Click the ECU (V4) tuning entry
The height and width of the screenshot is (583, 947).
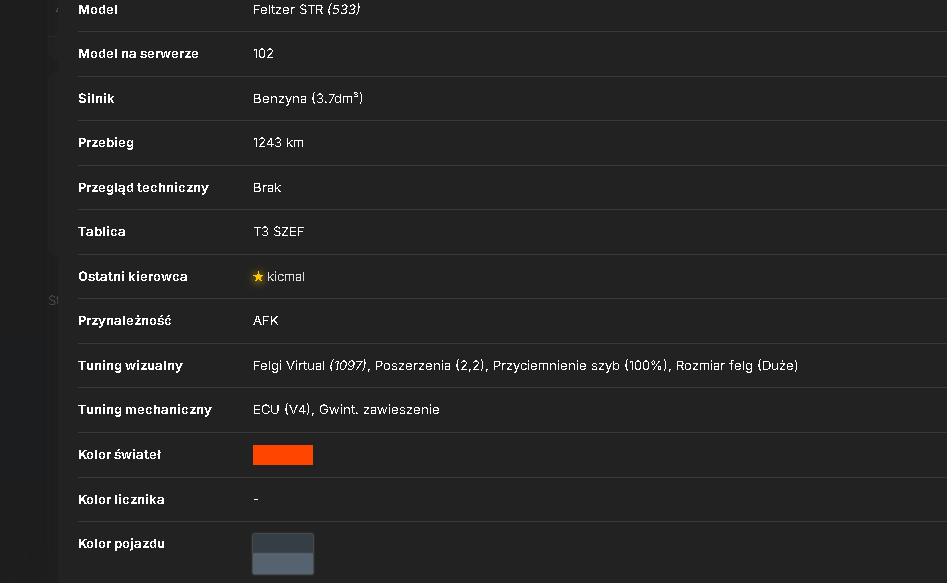281,410
